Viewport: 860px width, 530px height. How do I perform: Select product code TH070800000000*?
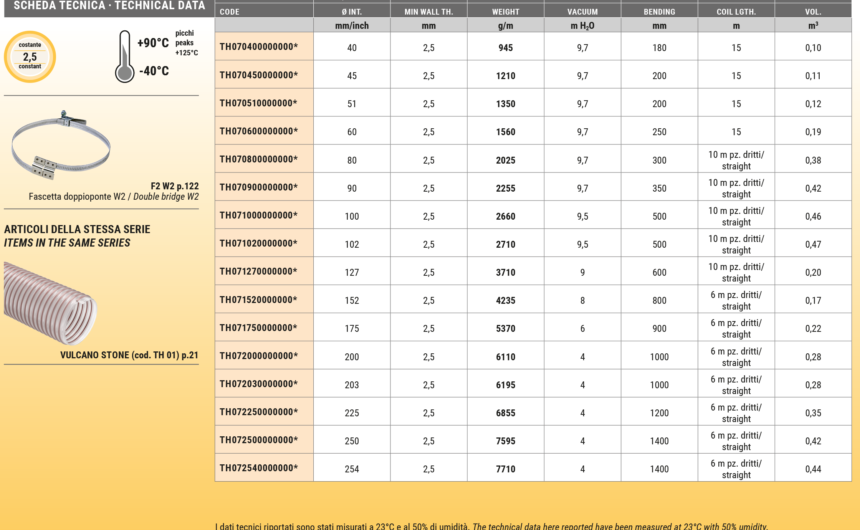tap(258, 159)
